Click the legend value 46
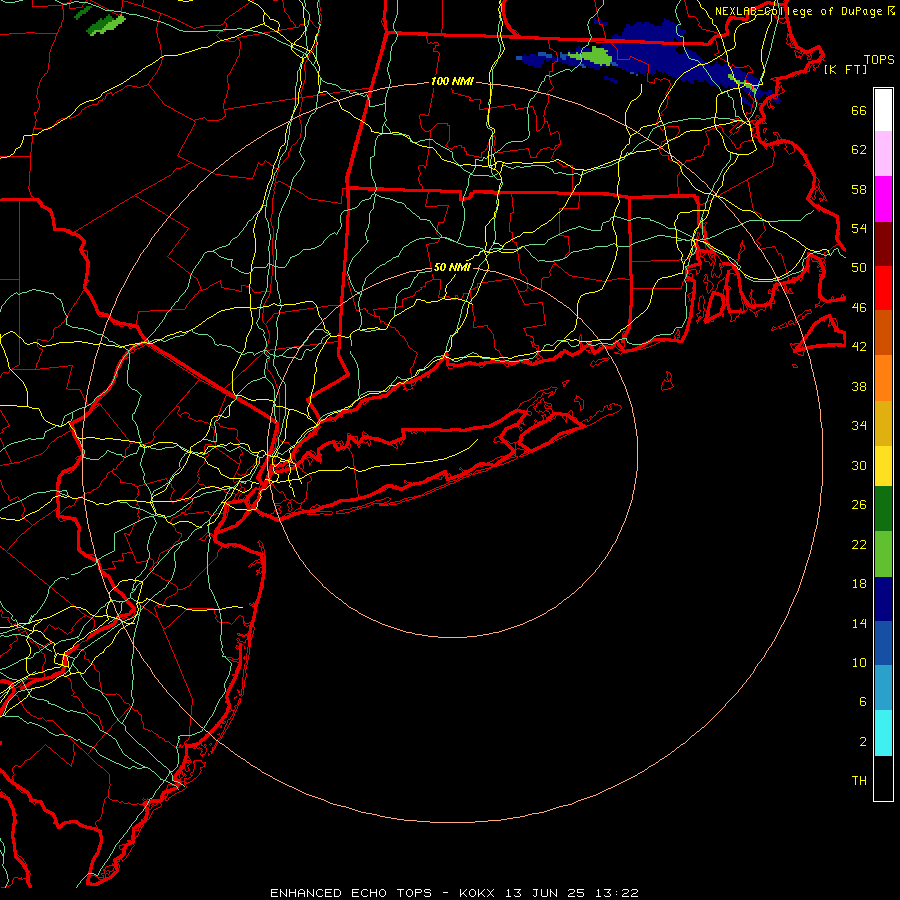900x900 pixels. coord(859,308)
